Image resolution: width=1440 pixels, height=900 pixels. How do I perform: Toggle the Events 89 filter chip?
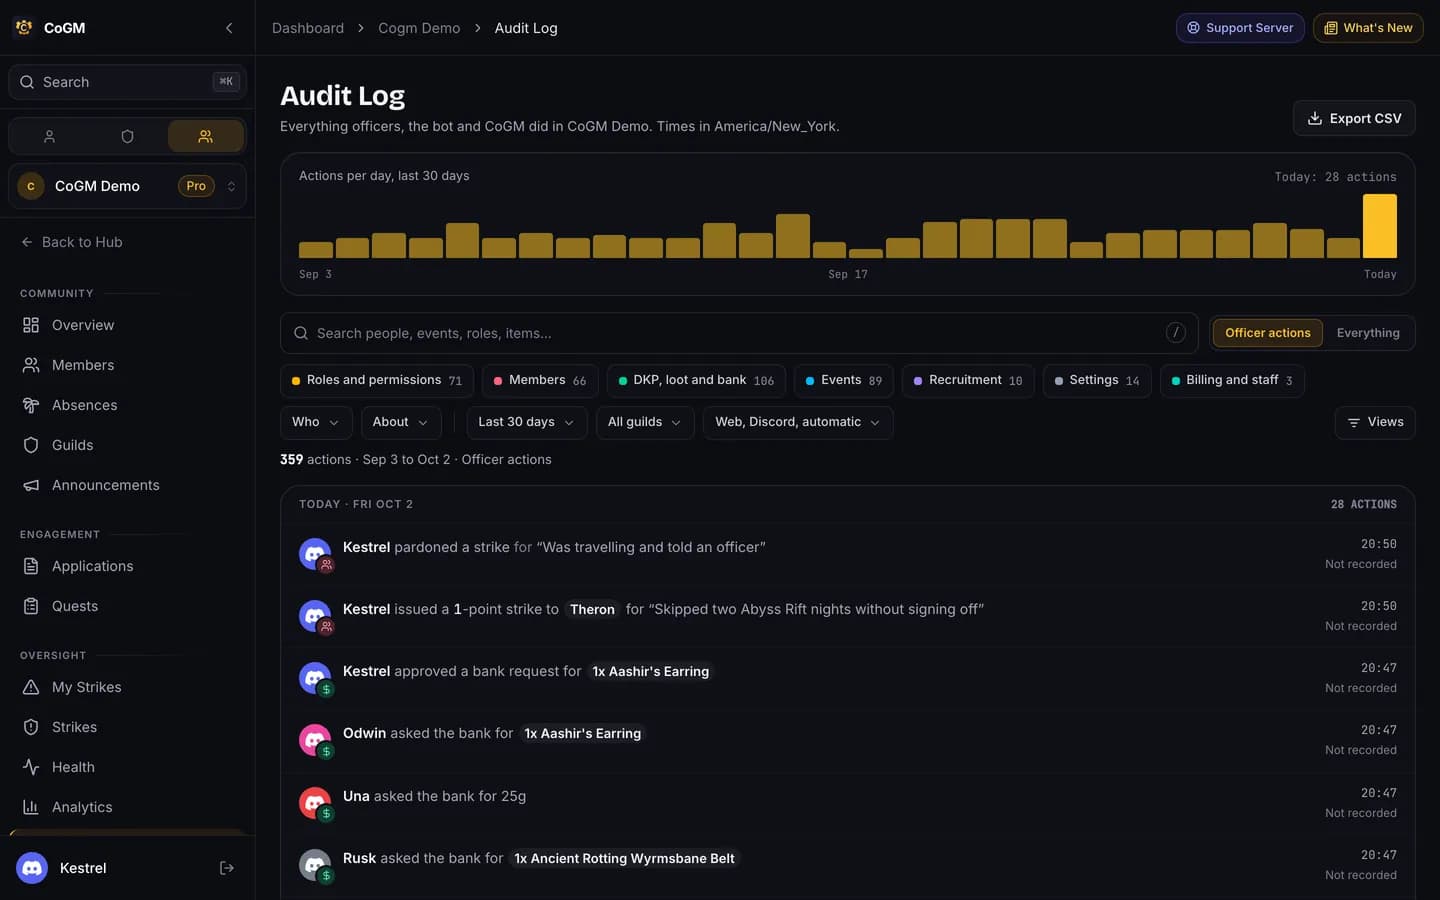click(x=844, y=381)
